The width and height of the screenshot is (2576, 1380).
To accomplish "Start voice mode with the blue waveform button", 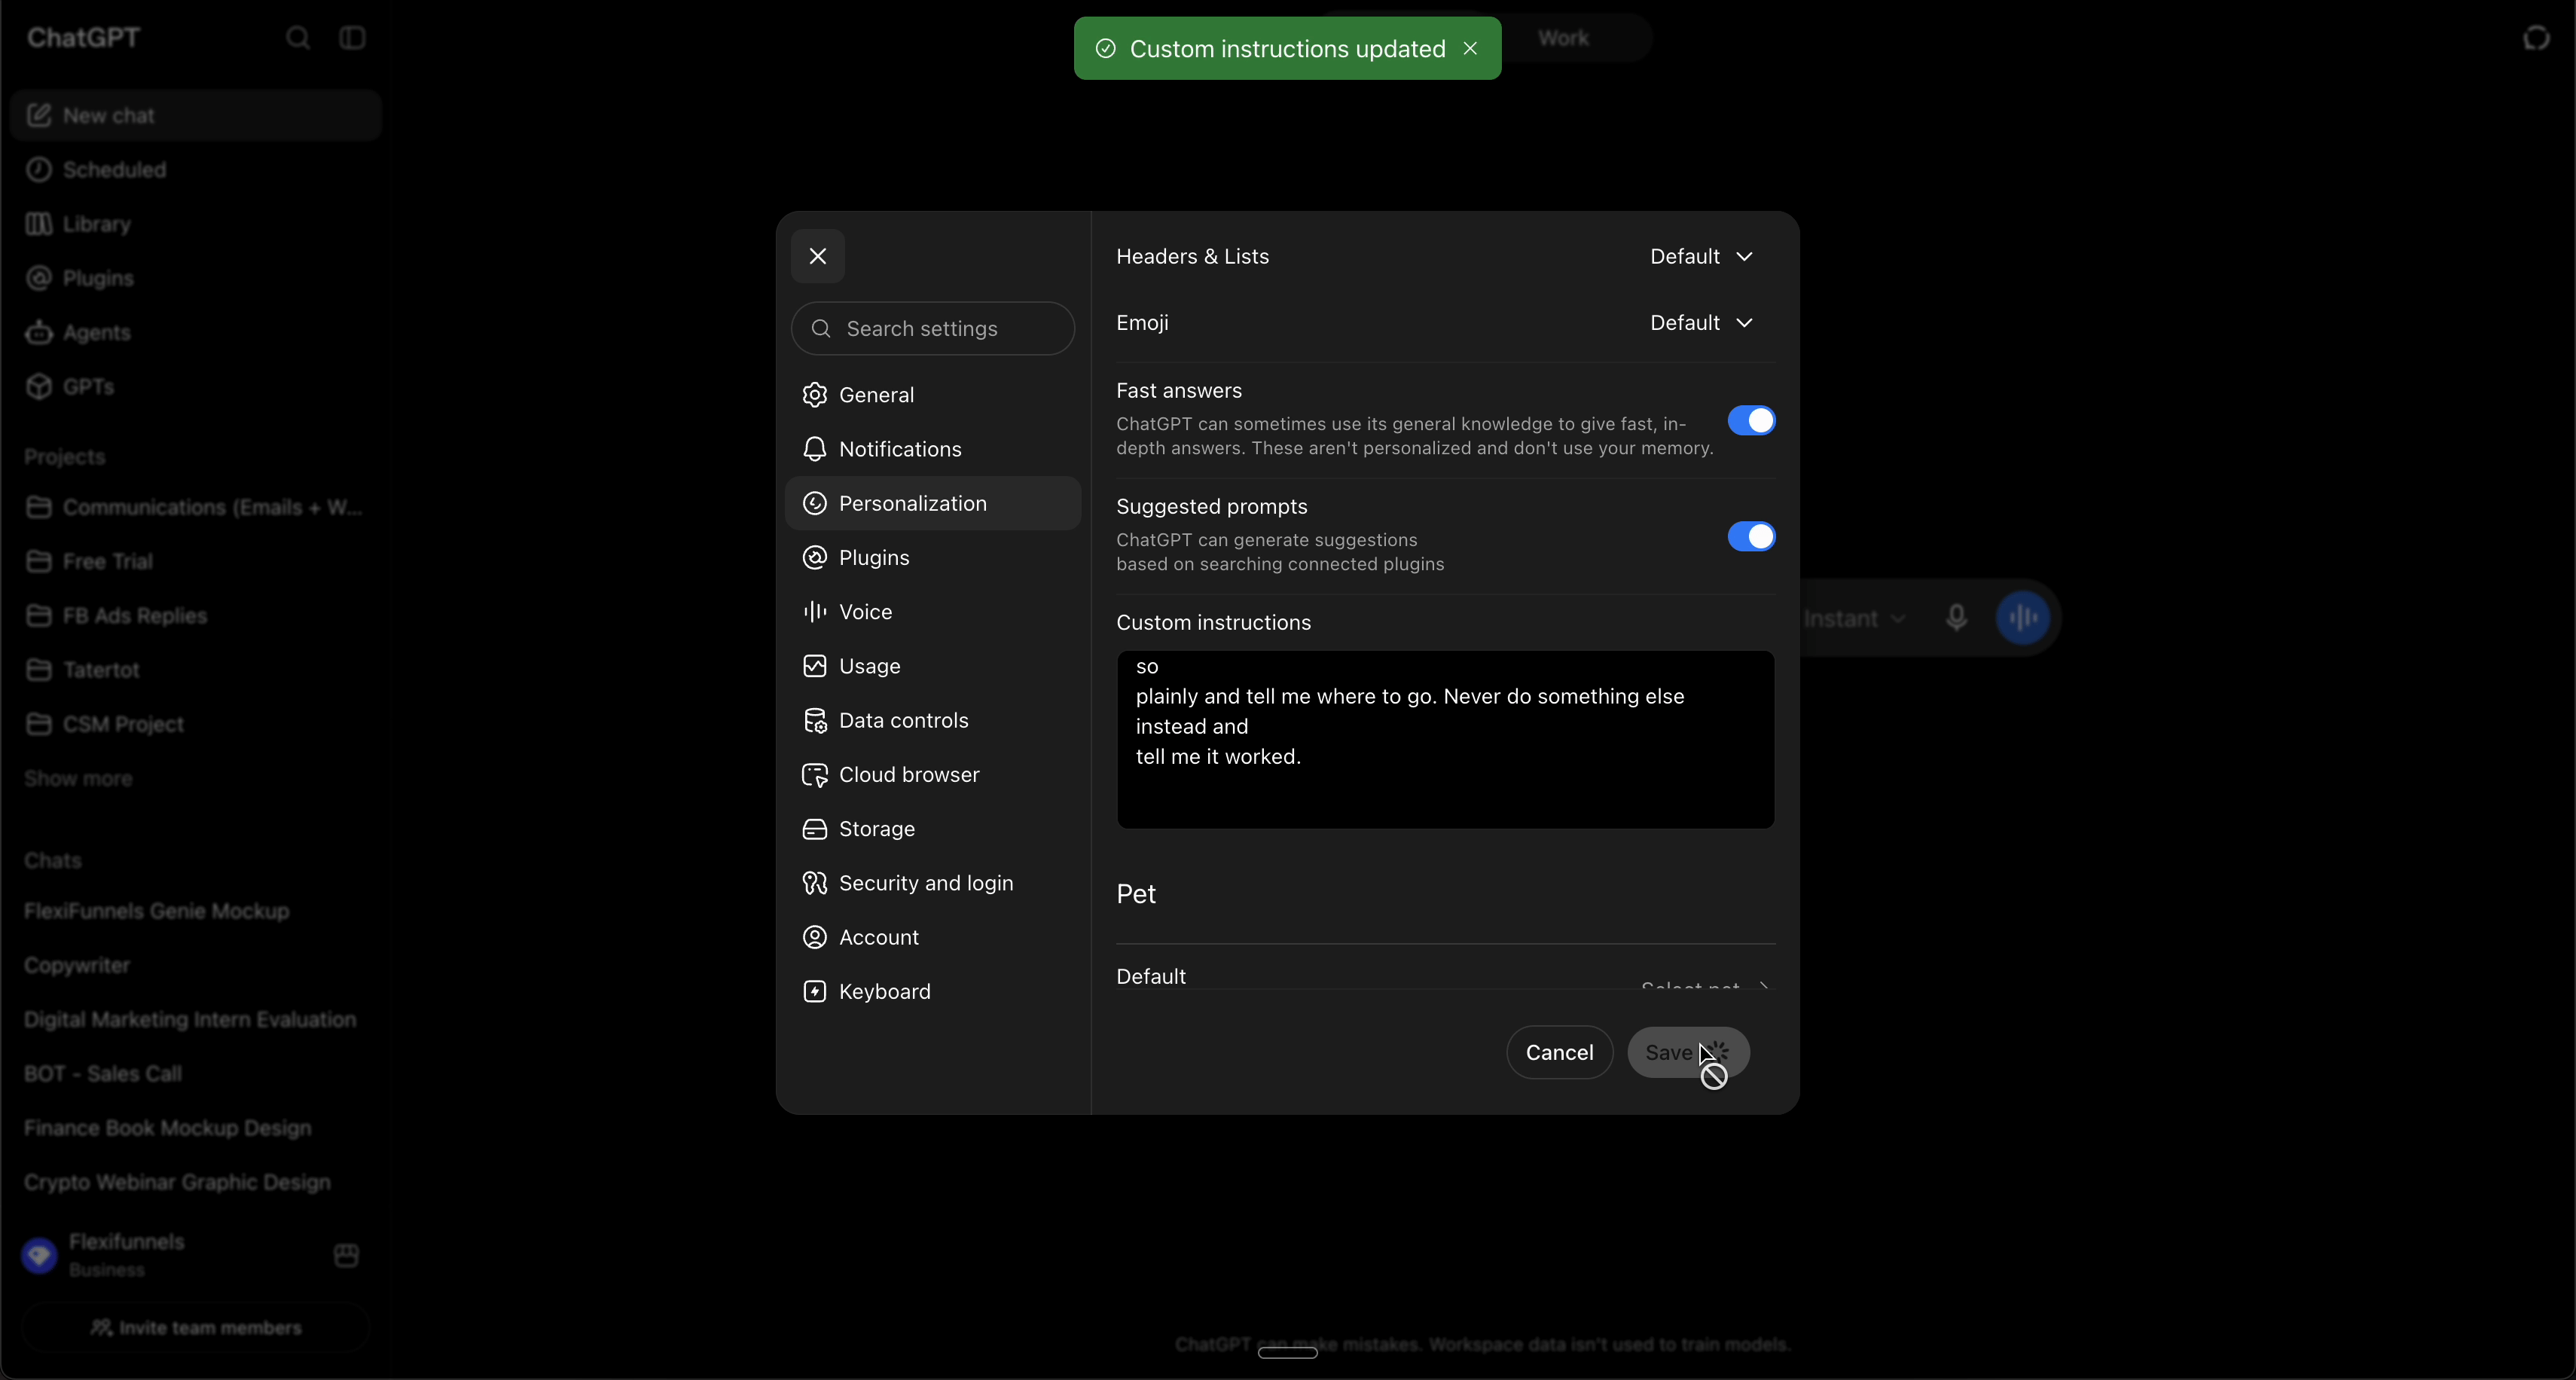I will click(2023, 618).
